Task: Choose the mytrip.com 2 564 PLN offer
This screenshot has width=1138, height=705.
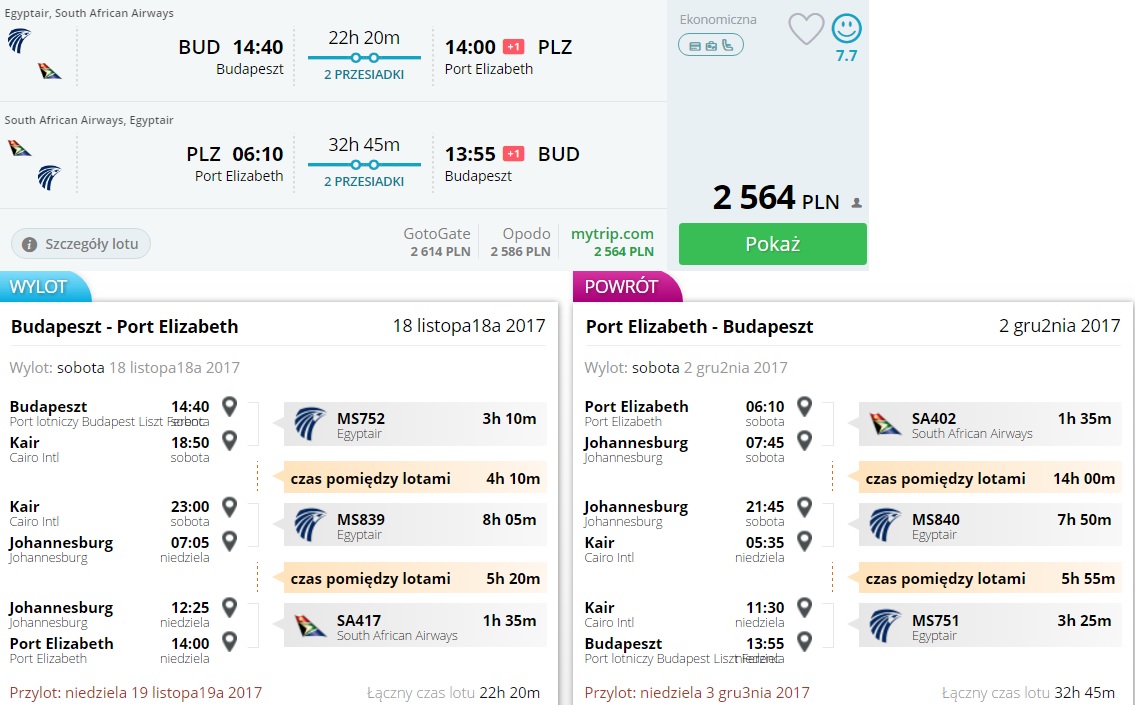Action: click(613, 243)
